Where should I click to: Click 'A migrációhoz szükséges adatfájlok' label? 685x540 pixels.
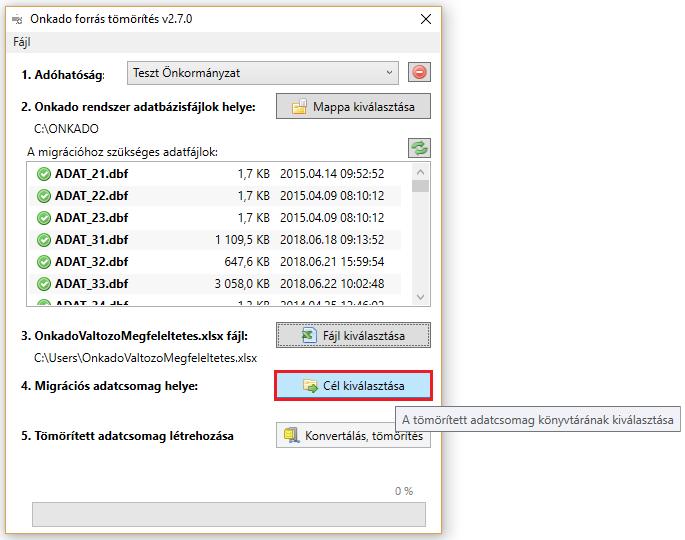pos(122,152)
